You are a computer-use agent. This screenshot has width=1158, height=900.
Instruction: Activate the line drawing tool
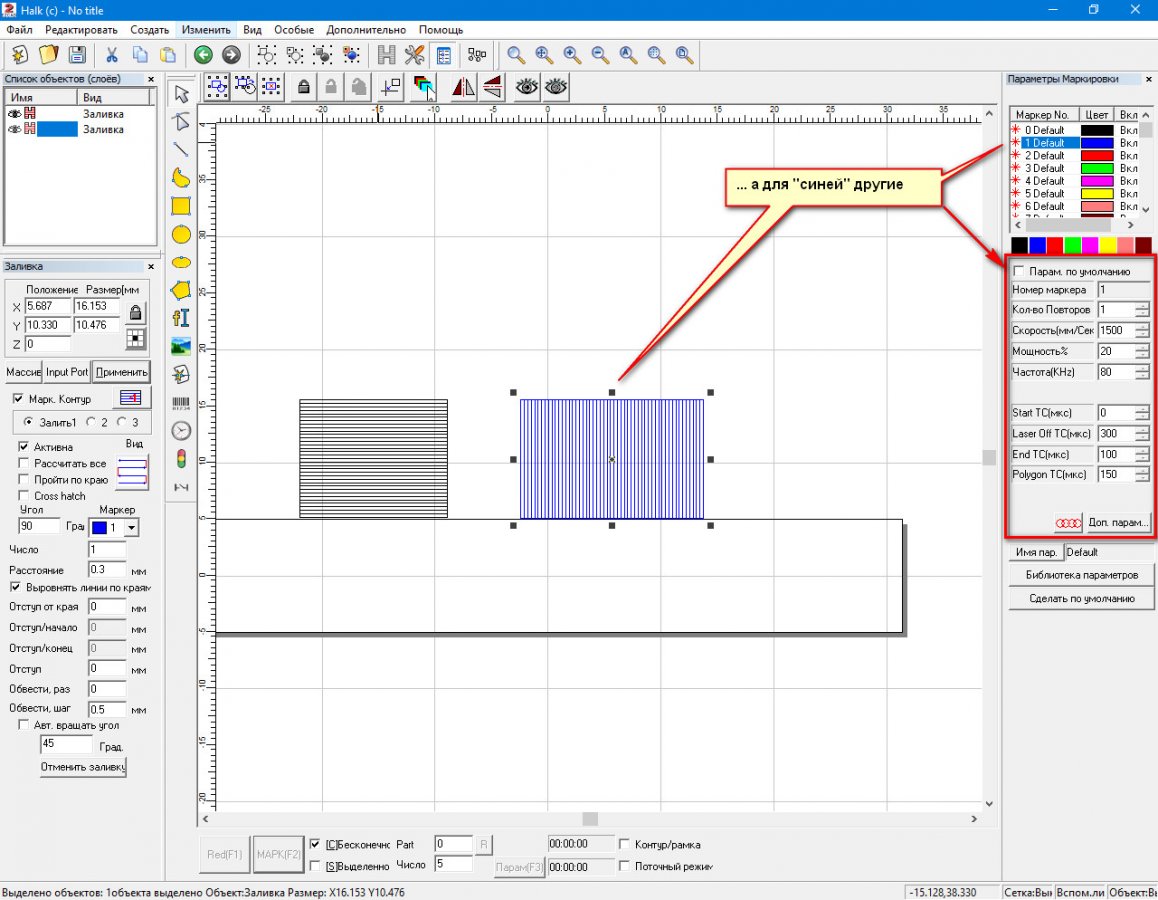(x=181, y=150)
